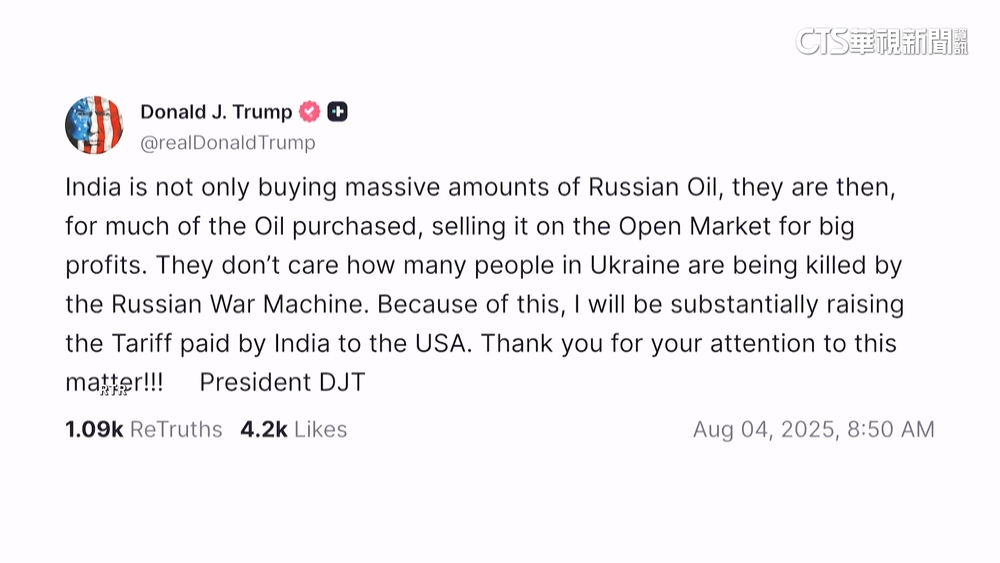The height and width of the screenshot is (563, 1000).
Task: Click the "President DJT" signature text
Action: click(282, 382)
